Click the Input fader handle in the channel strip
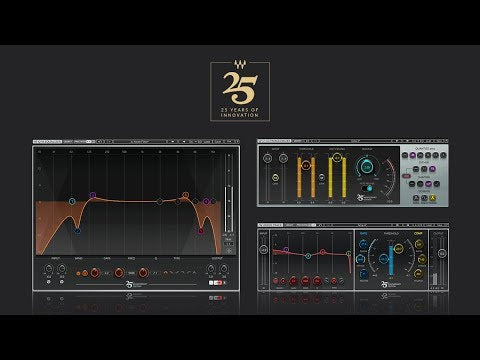Image resolution: width=480 pixels, height=360 pixels. pos(264,250)
